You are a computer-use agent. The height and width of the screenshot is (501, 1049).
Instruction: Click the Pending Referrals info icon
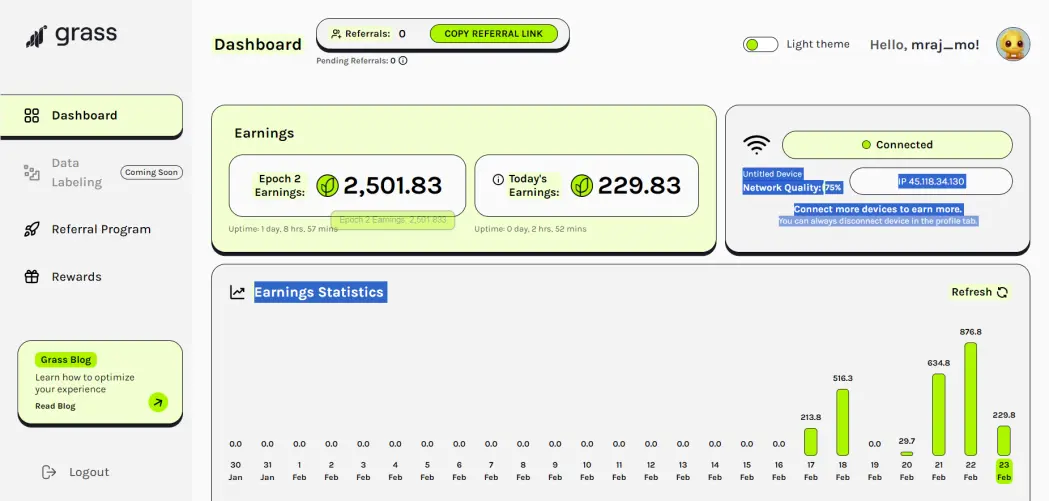click(x=403, y=60)
